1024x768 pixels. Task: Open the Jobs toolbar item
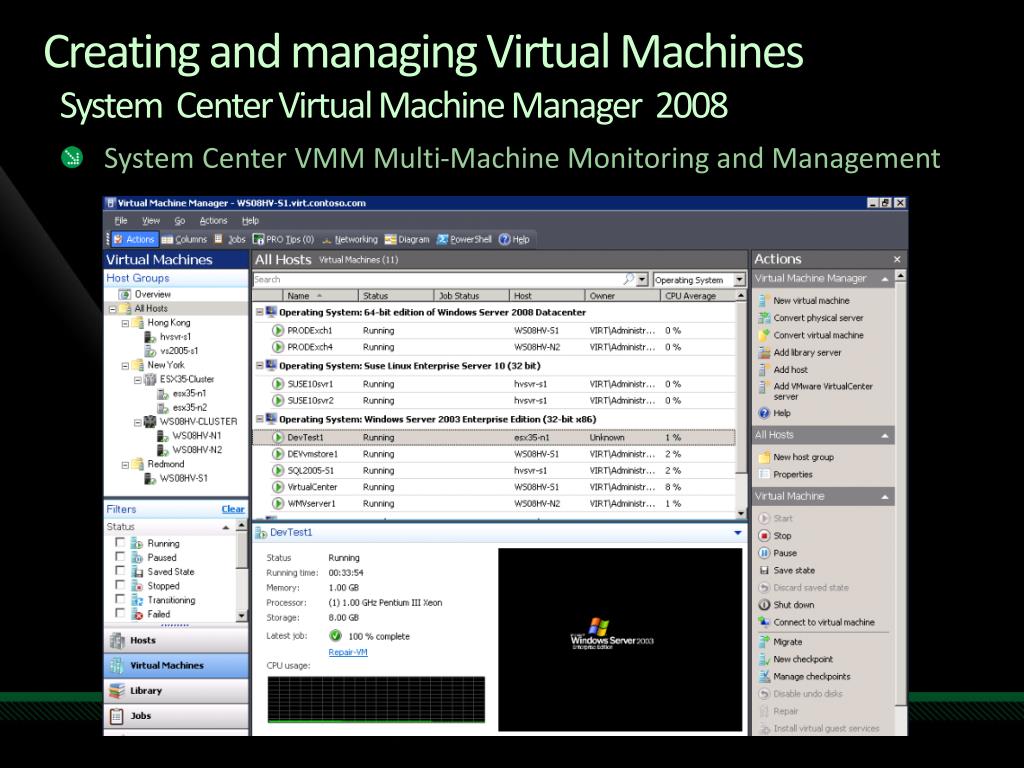point(230,240)
